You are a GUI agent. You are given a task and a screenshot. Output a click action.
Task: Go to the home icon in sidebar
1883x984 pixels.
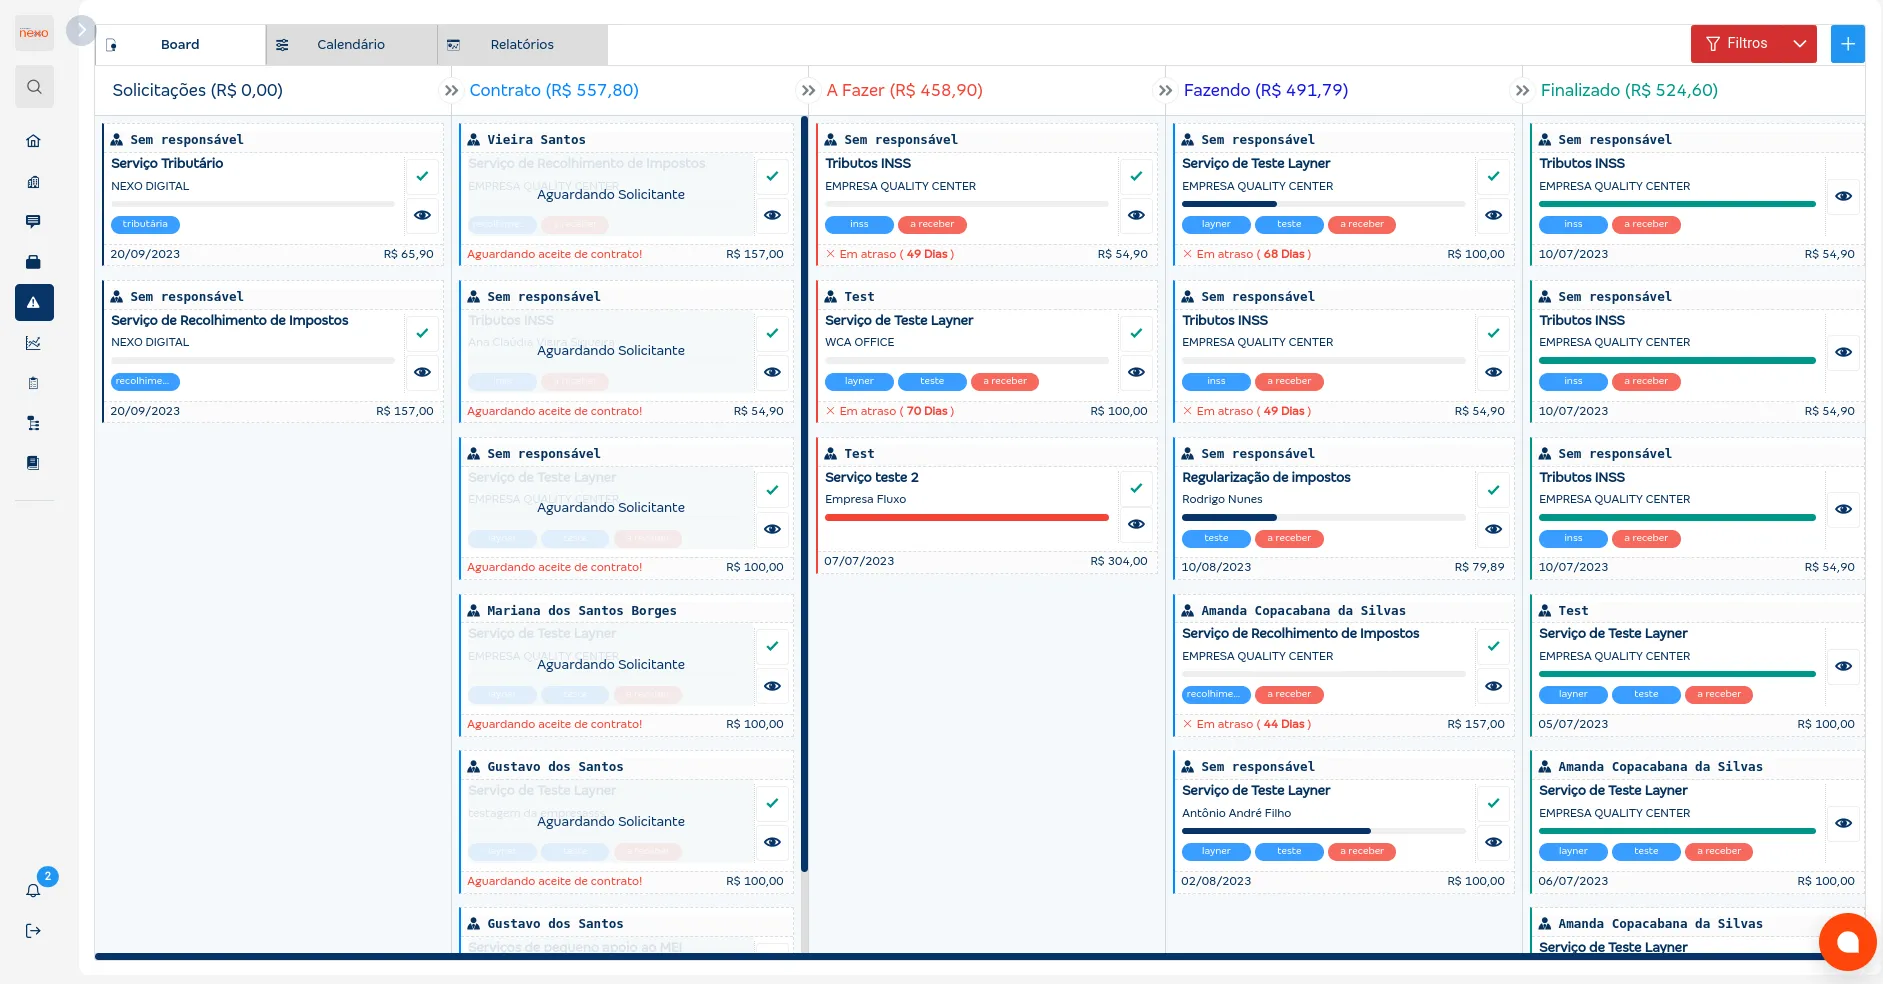pyautogui.click(x=33, y=141)
